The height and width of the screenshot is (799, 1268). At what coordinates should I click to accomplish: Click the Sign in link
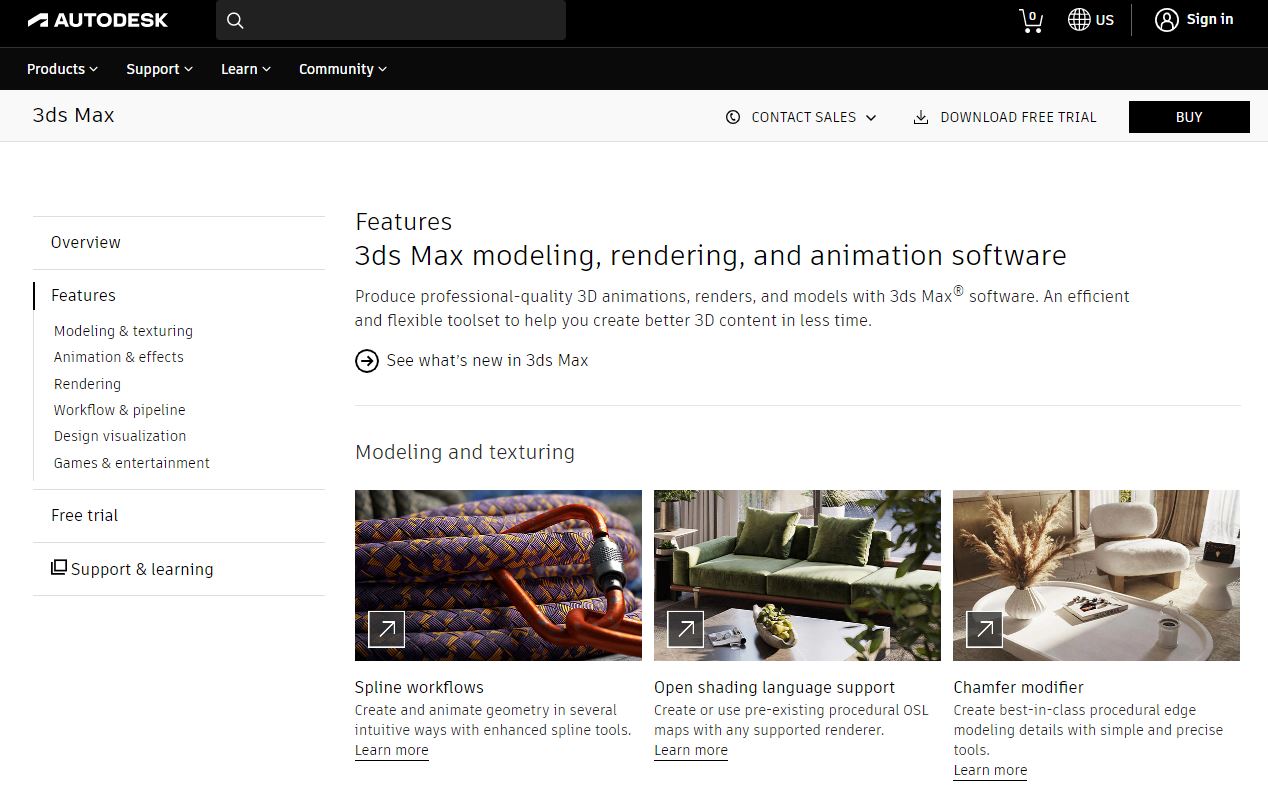(x=1210, y=19)
